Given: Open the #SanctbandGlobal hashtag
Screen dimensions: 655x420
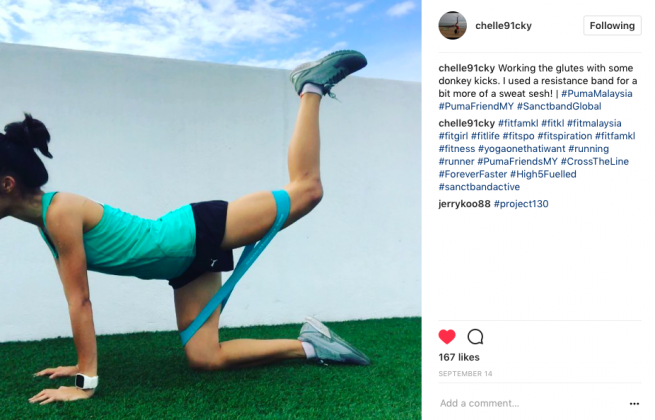Looking at the screenshot, I should point(559,106).
